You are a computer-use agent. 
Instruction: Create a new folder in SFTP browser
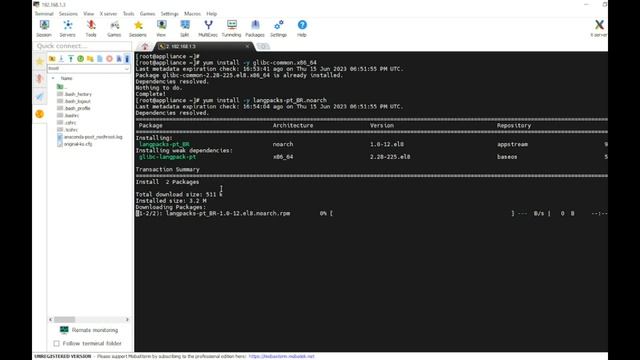[90, 59]
